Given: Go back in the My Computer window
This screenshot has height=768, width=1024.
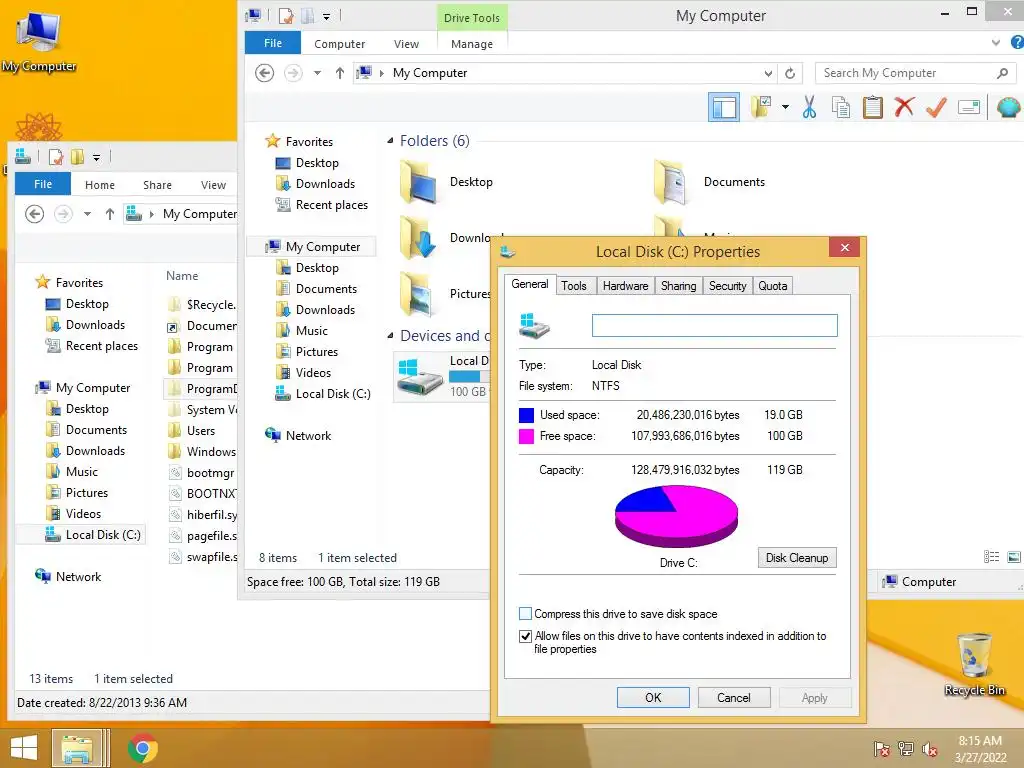Looking at the screenshot, I should (x=264, y=72).
